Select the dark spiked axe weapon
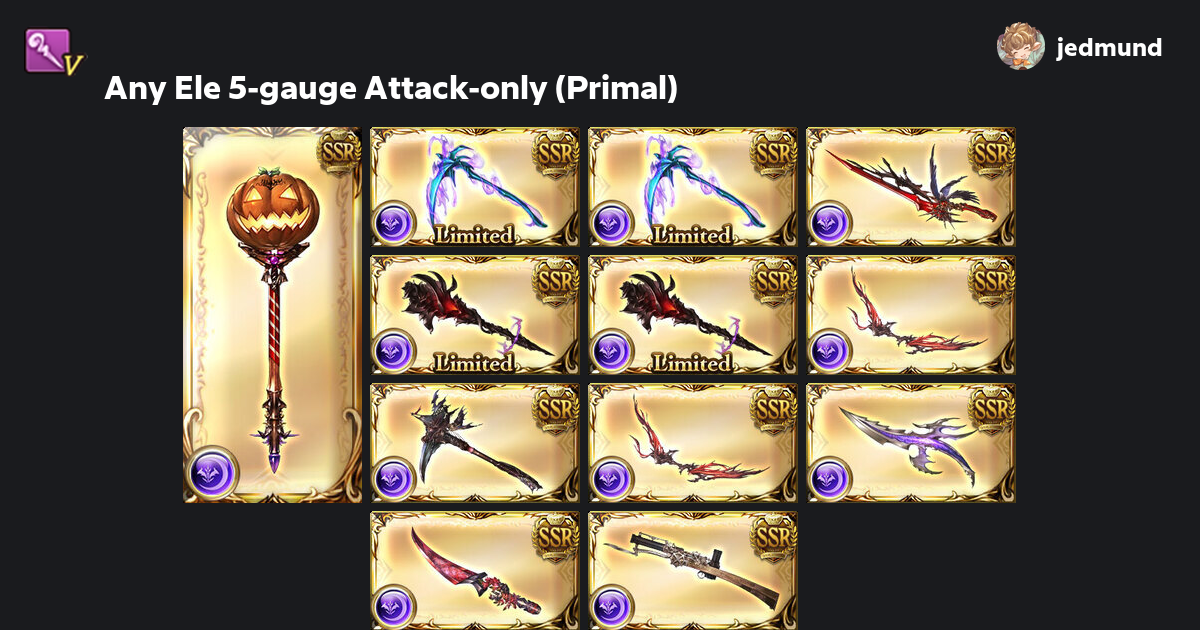1200x630 pixels. pyautogui.click(x=475, y=443)
